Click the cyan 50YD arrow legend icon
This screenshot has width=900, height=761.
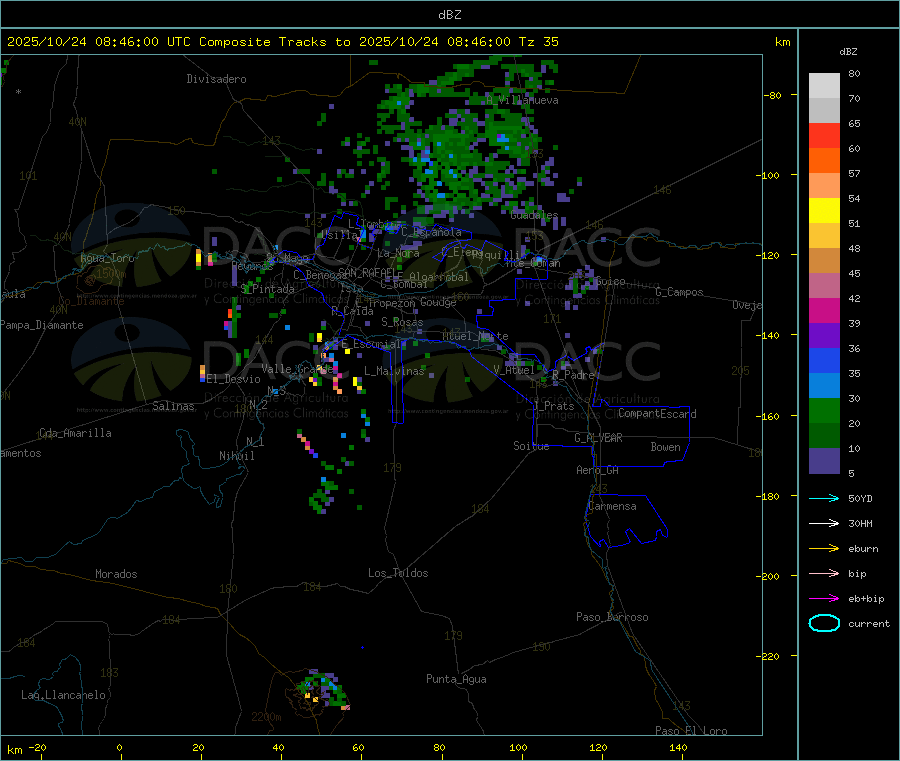(x=824, y=498)
